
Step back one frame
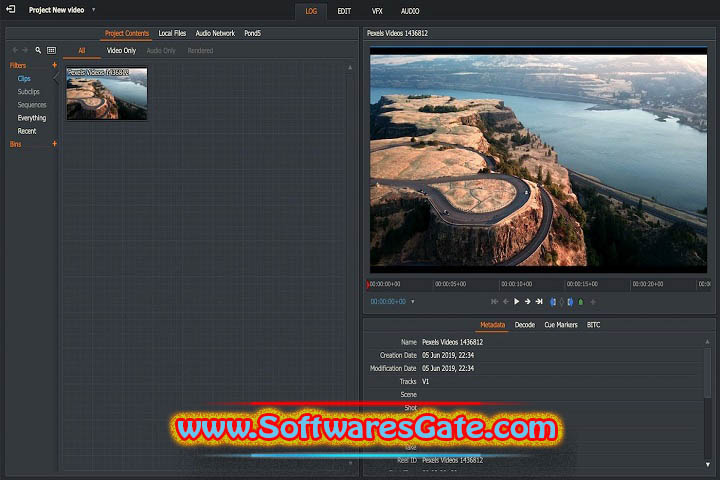506,302
